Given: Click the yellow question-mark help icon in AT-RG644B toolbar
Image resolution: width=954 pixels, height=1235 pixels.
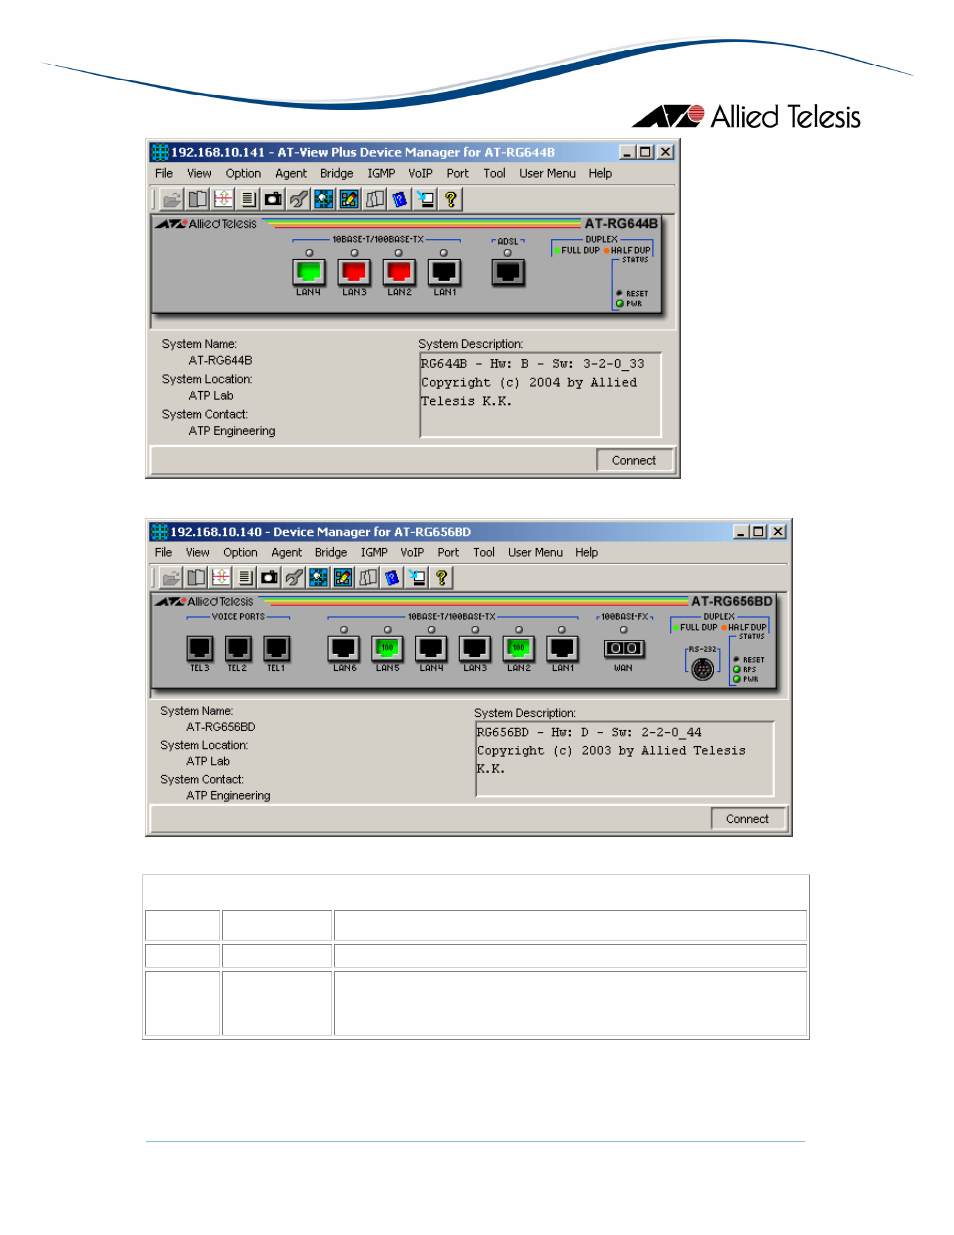Looking at the screenshot, I should (451, 199).
